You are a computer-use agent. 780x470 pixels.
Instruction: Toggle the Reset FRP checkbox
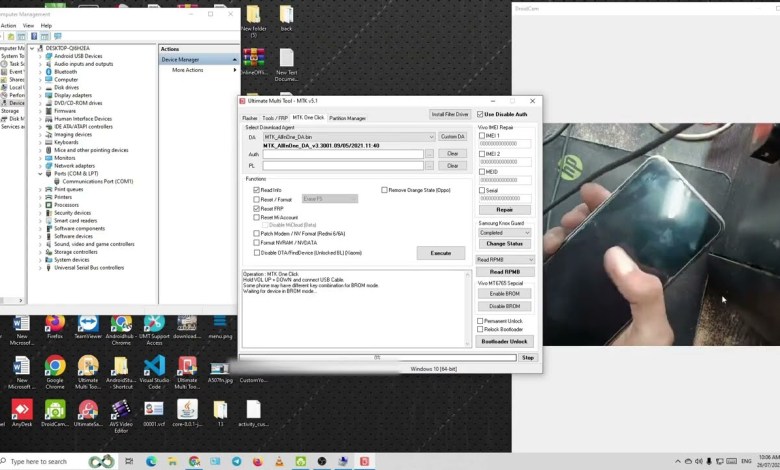(257, 209)
